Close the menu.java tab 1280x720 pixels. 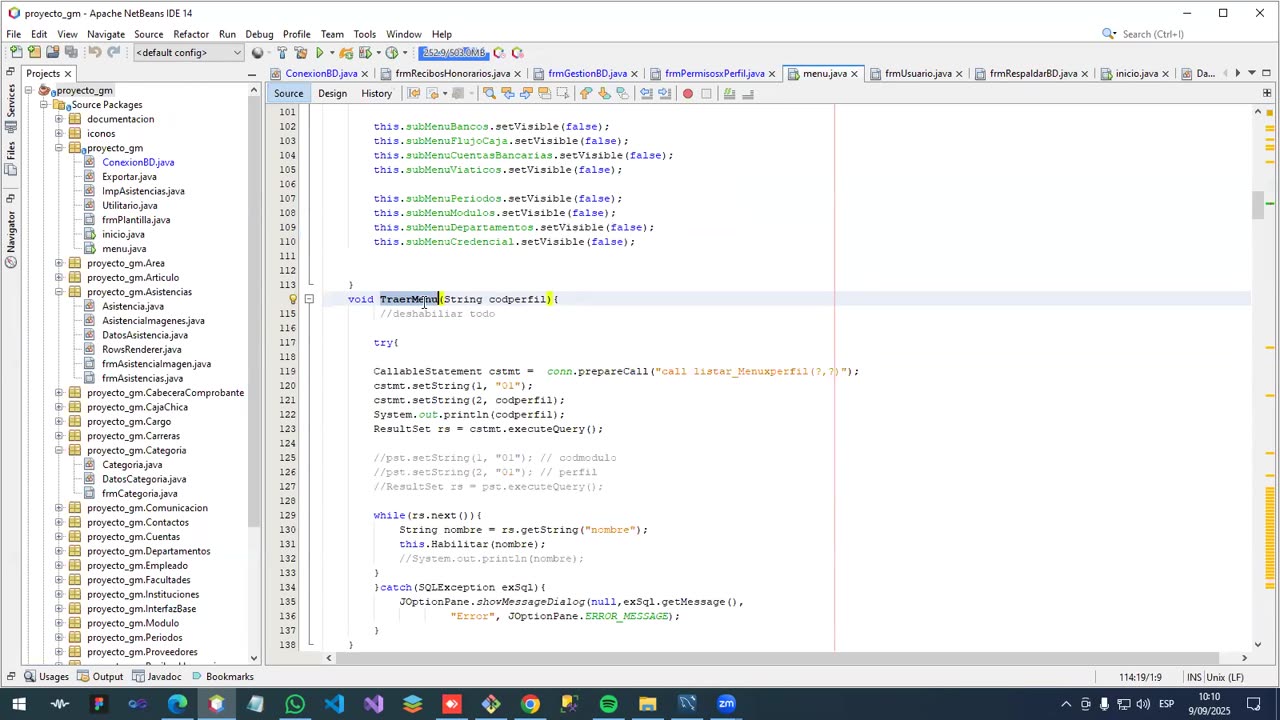[857, 74]
